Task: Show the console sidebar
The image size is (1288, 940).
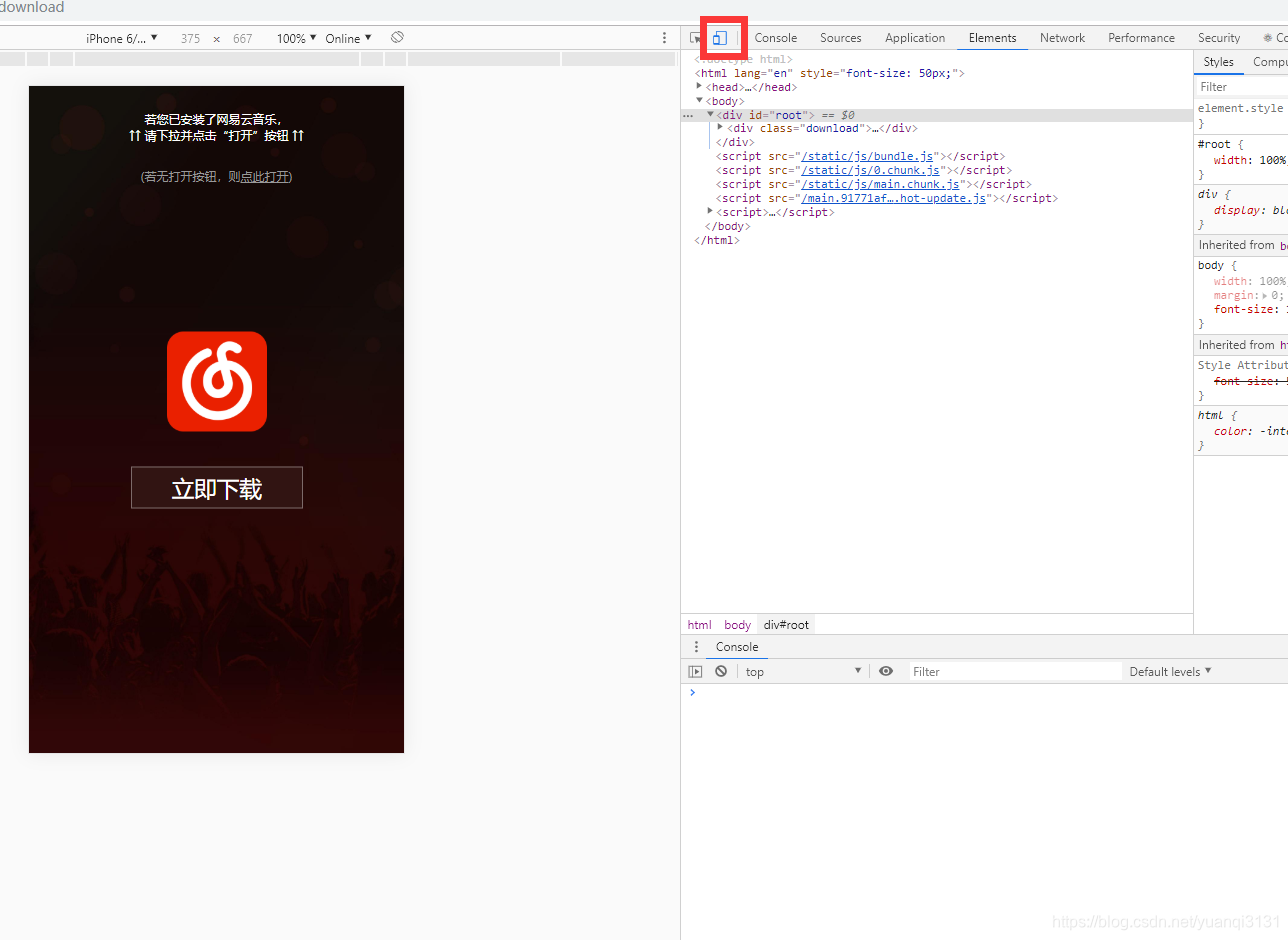Action: point(695,671)
